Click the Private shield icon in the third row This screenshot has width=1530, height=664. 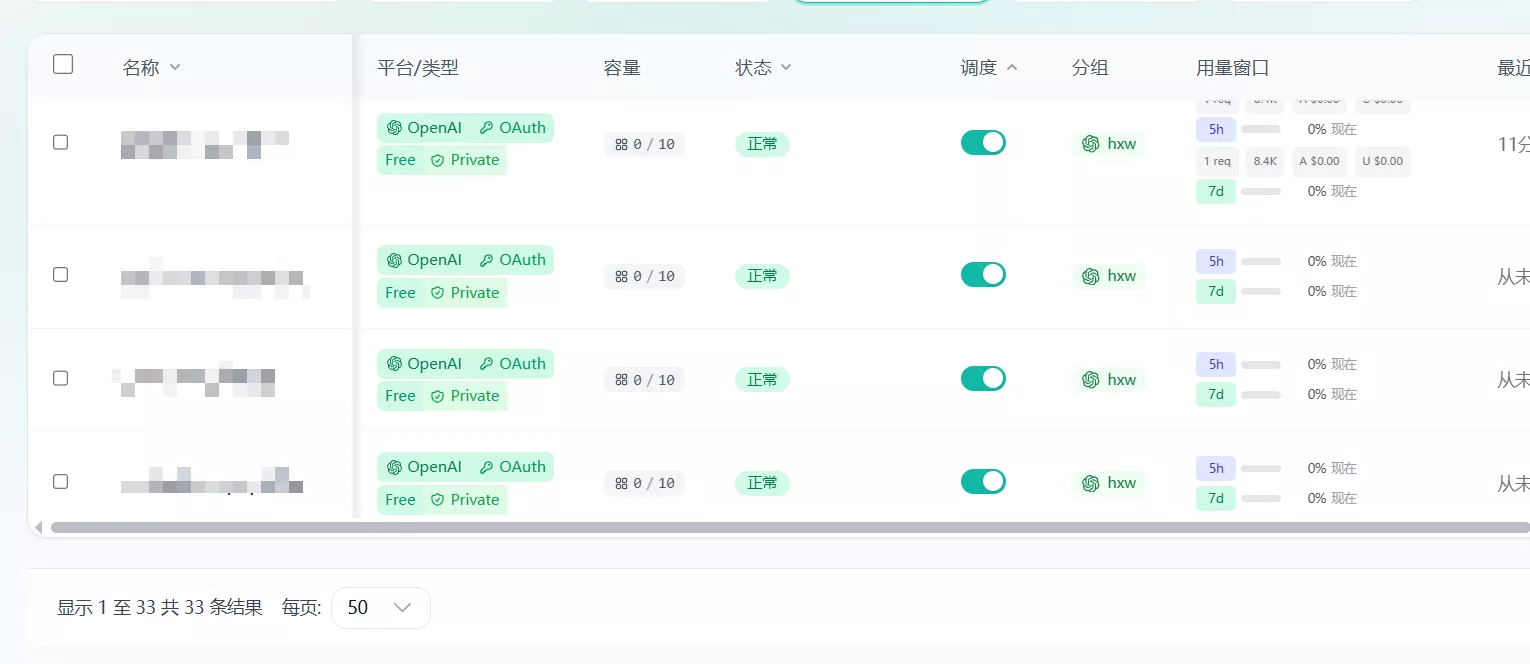[438, 396]
